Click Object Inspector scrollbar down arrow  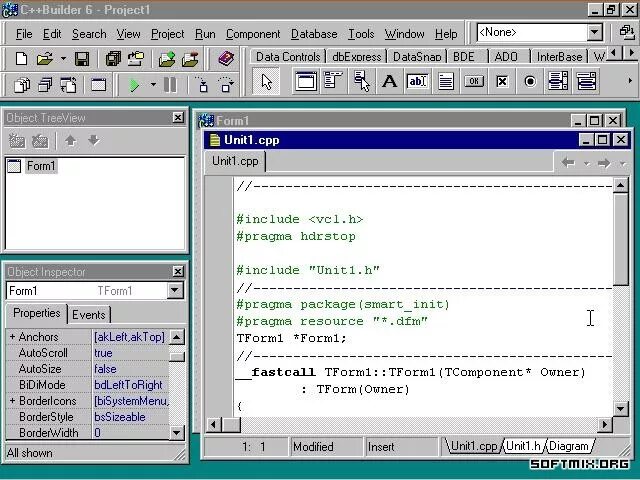tap(177, 432)
